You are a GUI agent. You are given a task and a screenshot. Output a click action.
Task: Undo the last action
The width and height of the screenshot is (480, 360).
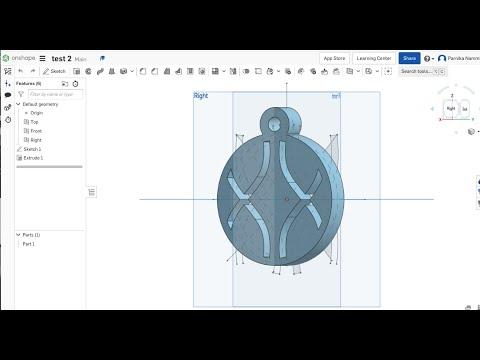coord(21,71)
